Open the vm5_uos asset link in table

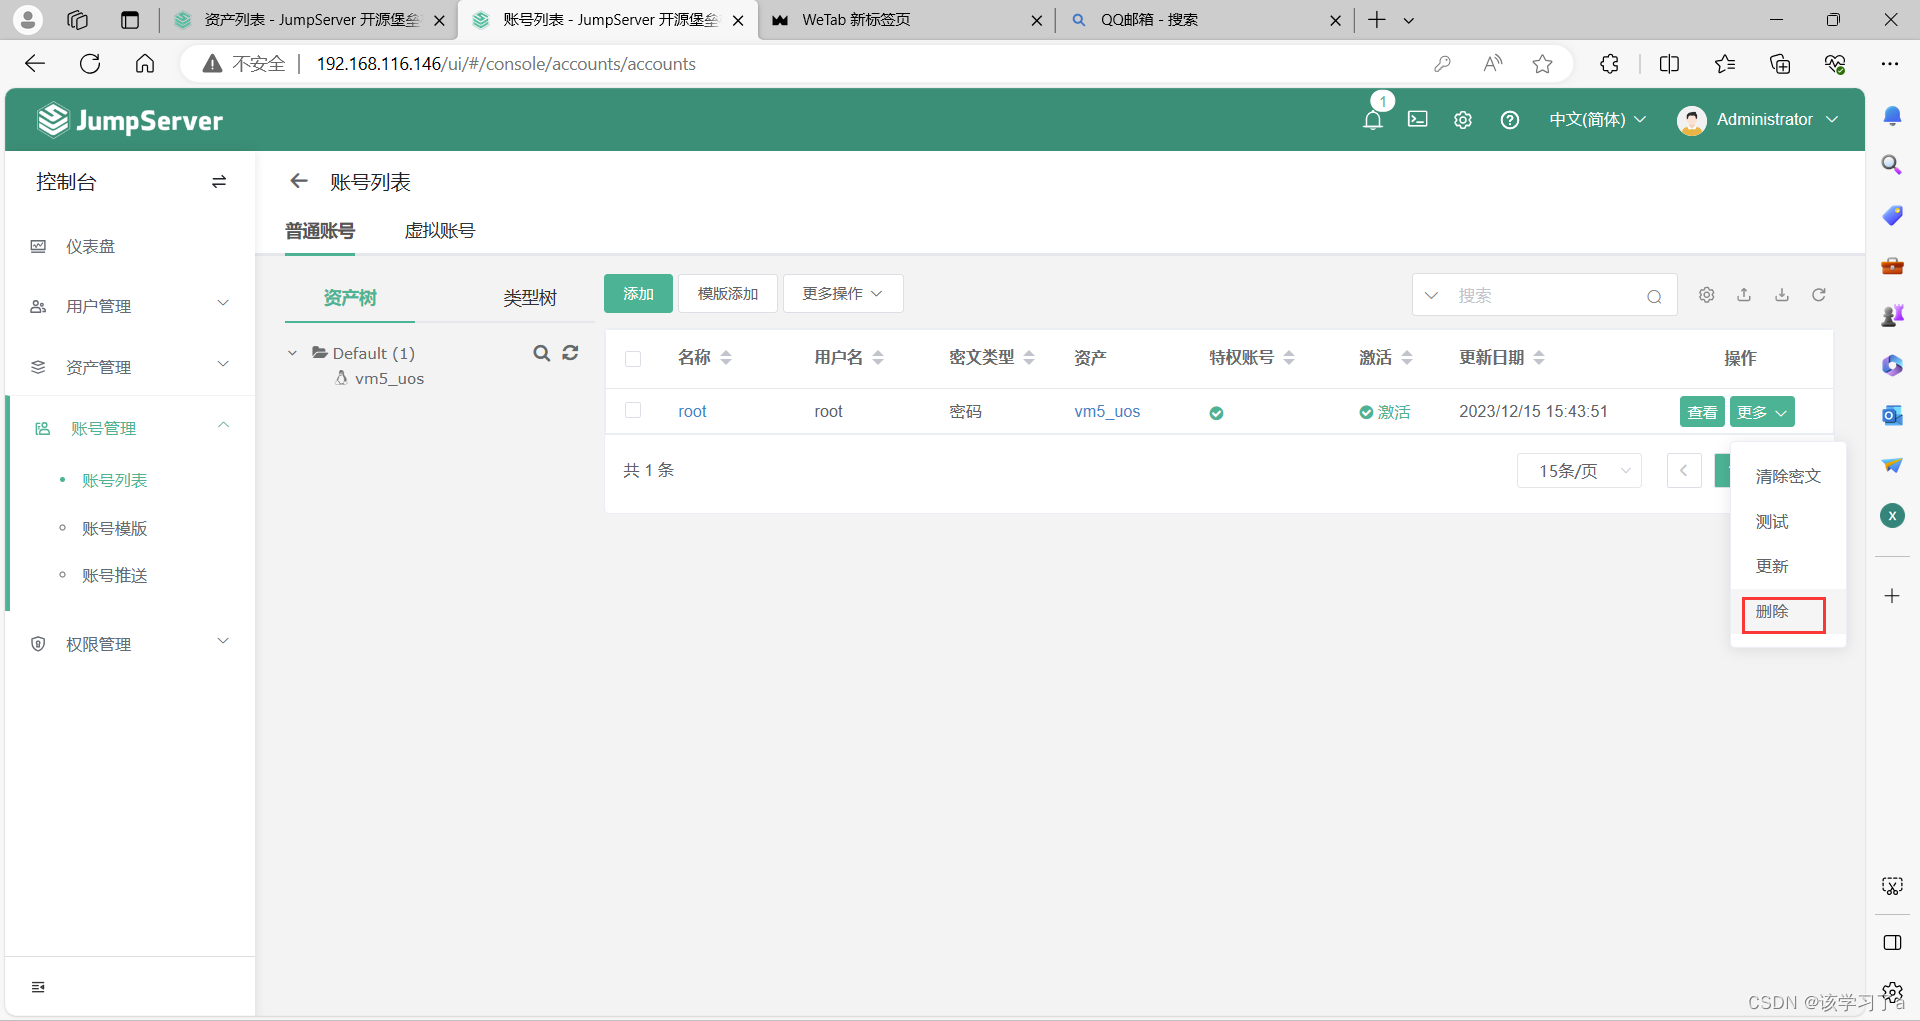(x=1107, y=411)
